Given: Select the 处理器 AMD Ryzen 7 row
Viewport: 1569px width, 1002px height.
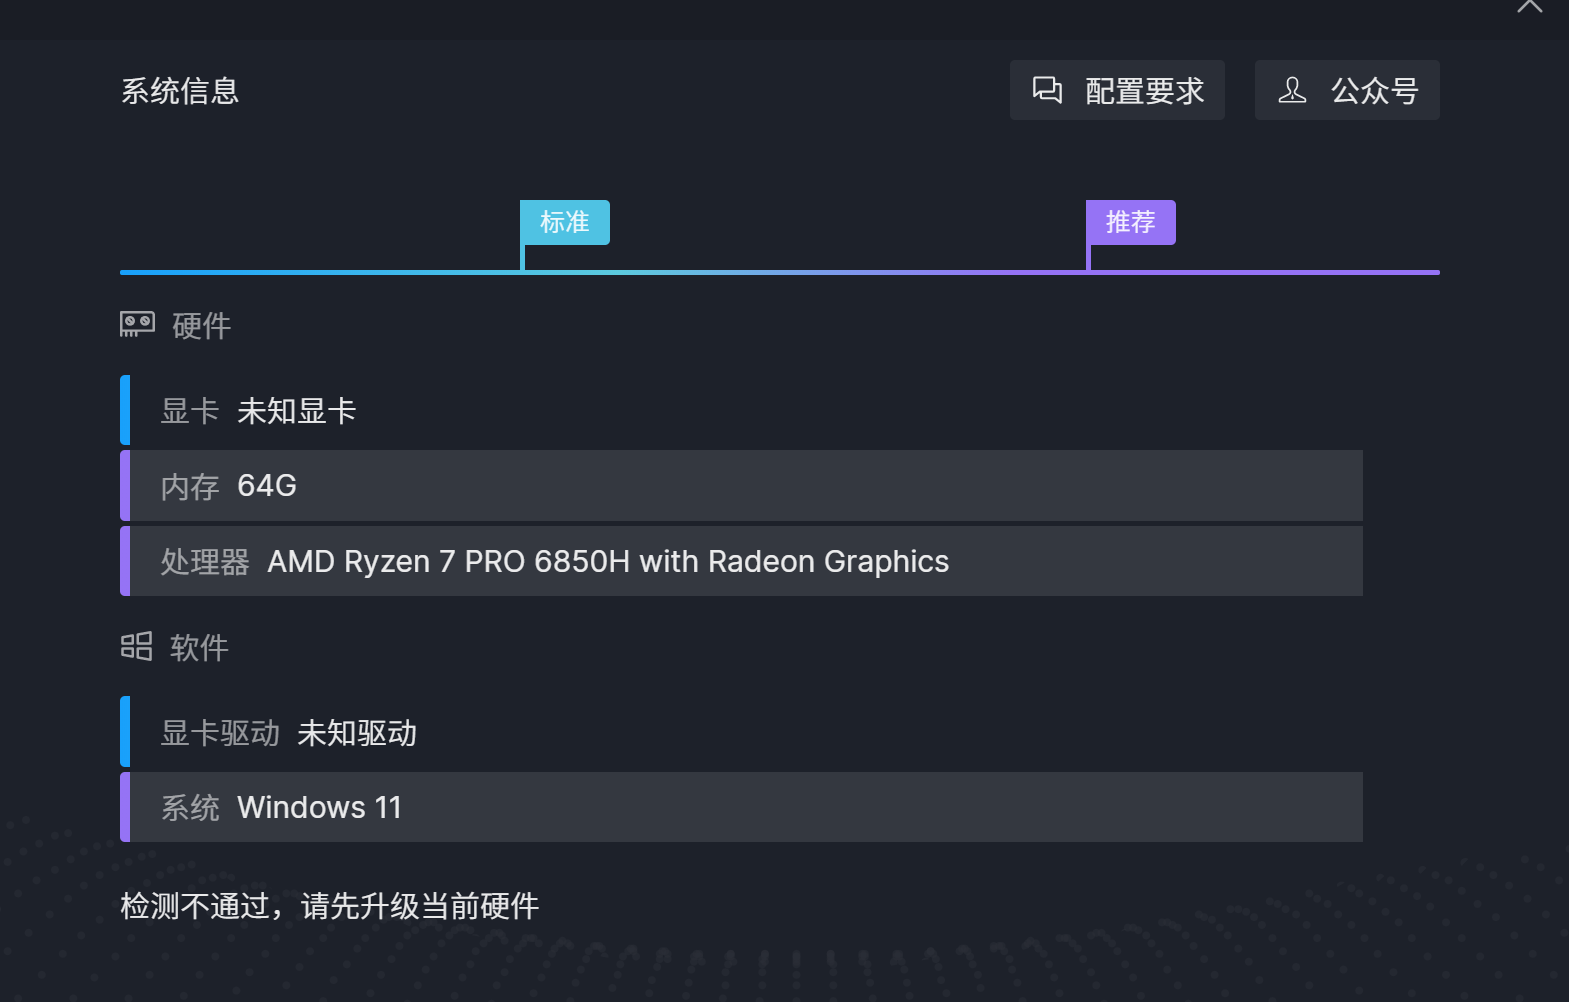Looking at the screenshot, I should tap(740, 561).
